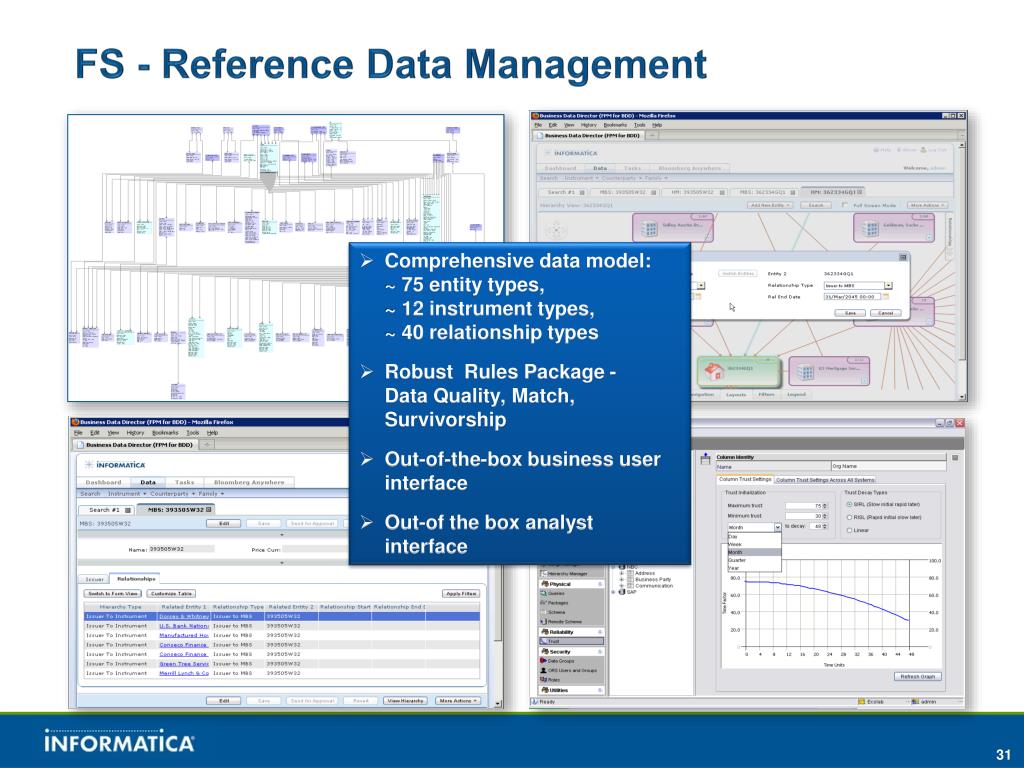Click Refresh Graph button under trust chart
This screenshot has width=1024, height=768.
point(918,677)
